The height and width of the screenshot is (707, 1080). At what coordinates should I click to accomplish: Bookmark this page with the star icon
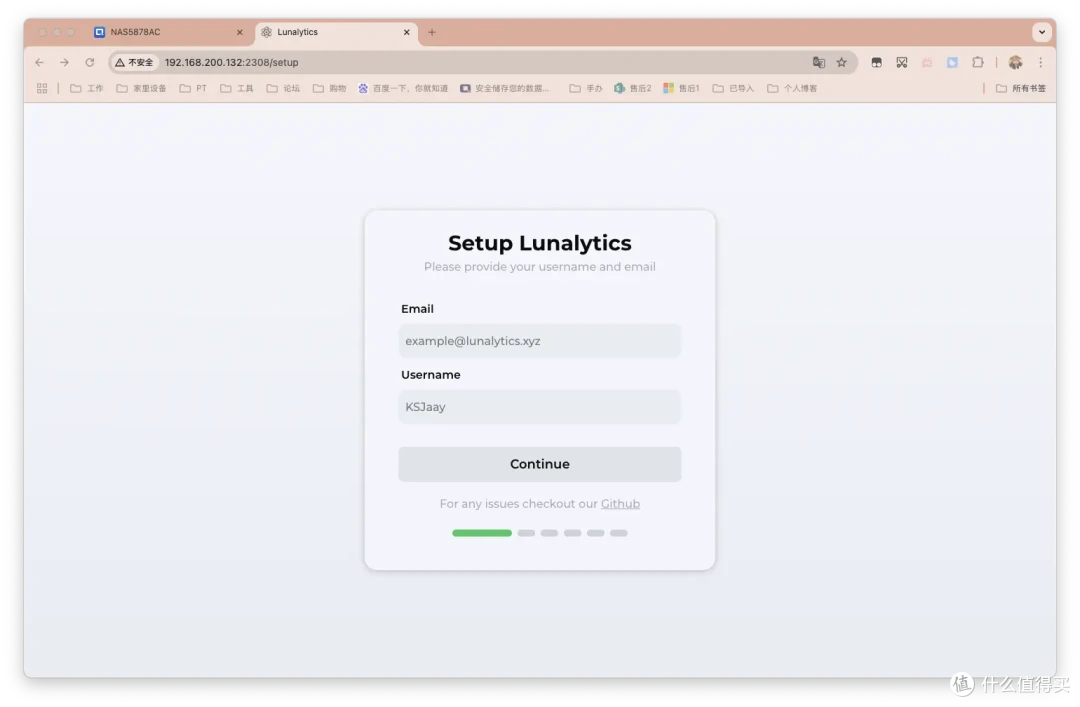[x=842, y=62]
